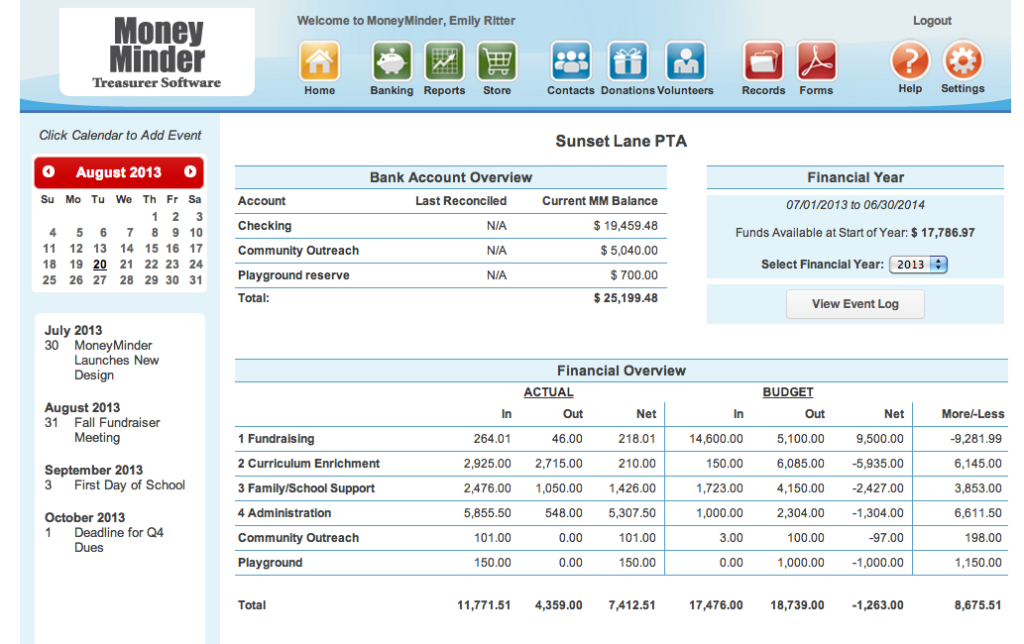Open the 1 Fundraising category
Image resolution: width=1024 pixels, height=644 pixels.
click(x=276, y=439)
